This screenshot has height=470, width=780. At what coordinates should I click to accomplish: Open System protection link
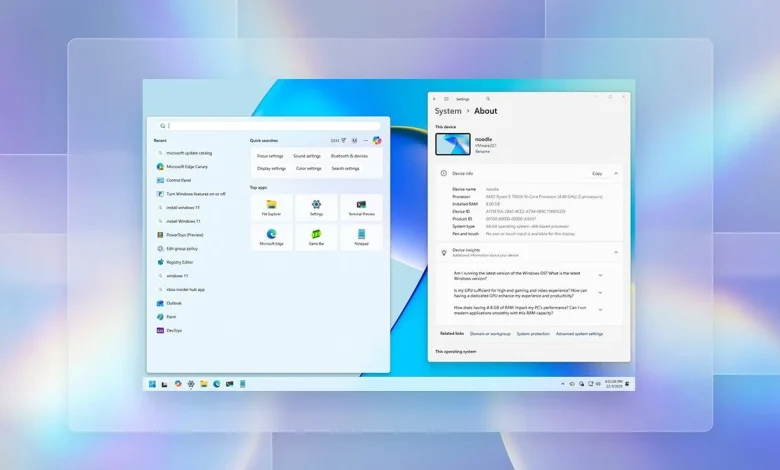533,334
